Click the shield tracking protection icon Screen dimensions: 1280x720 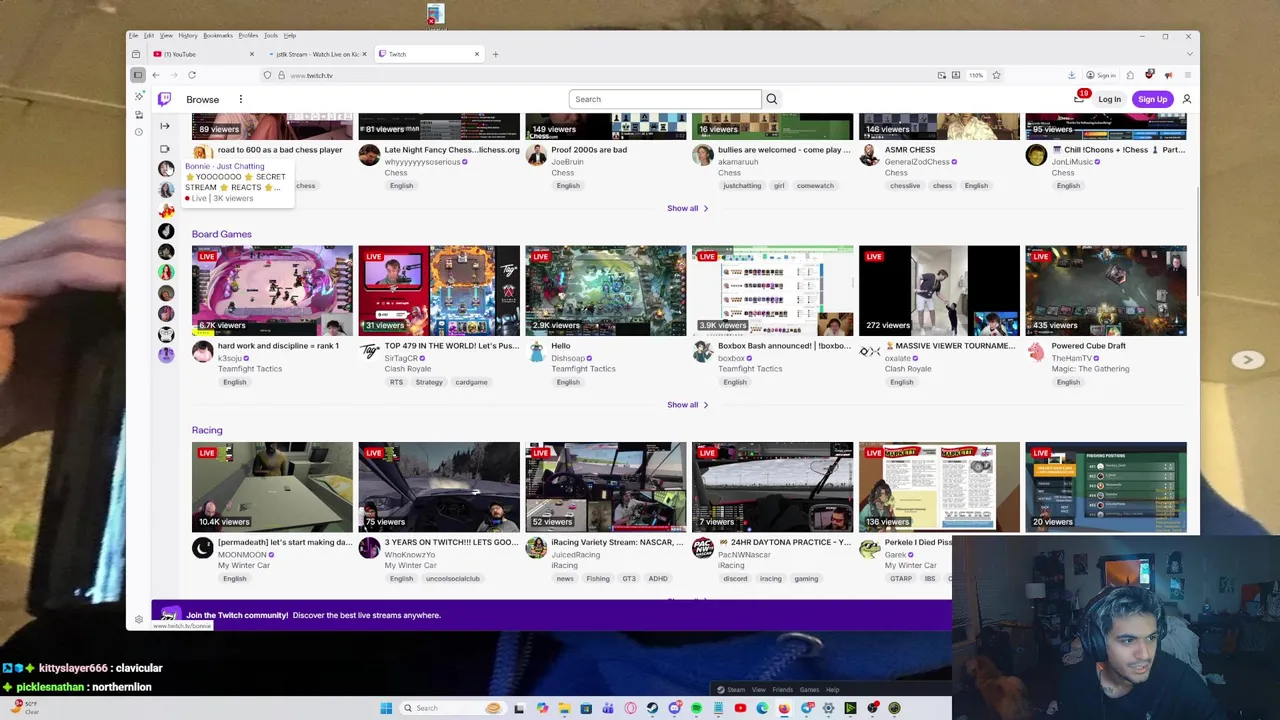click(x=267, y=75)
